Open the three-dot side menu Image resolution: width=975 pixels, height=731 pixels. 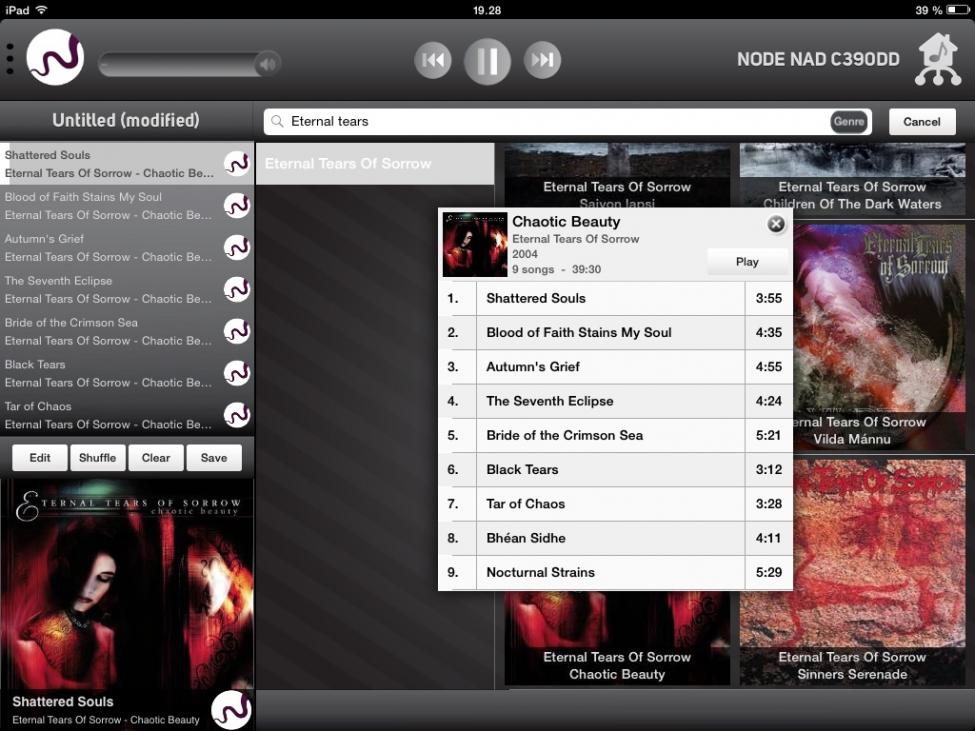(9, 60)
